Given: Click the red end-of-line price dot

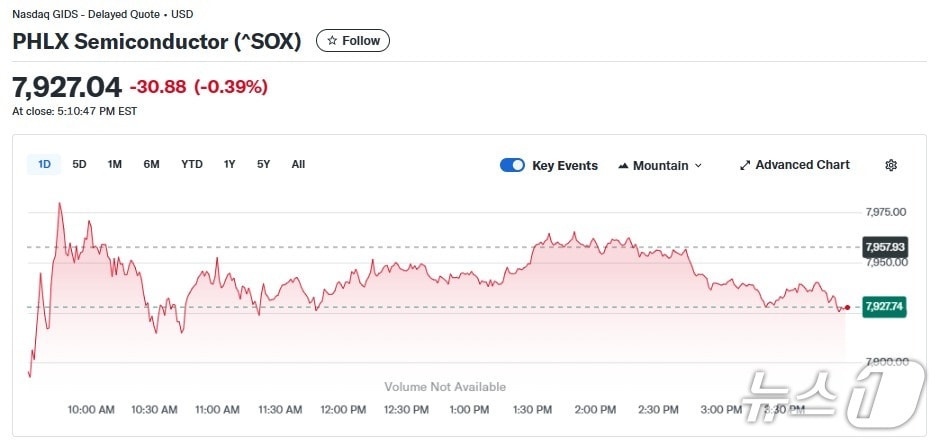Looking at the screenshot, I should (x=848, y=307).
